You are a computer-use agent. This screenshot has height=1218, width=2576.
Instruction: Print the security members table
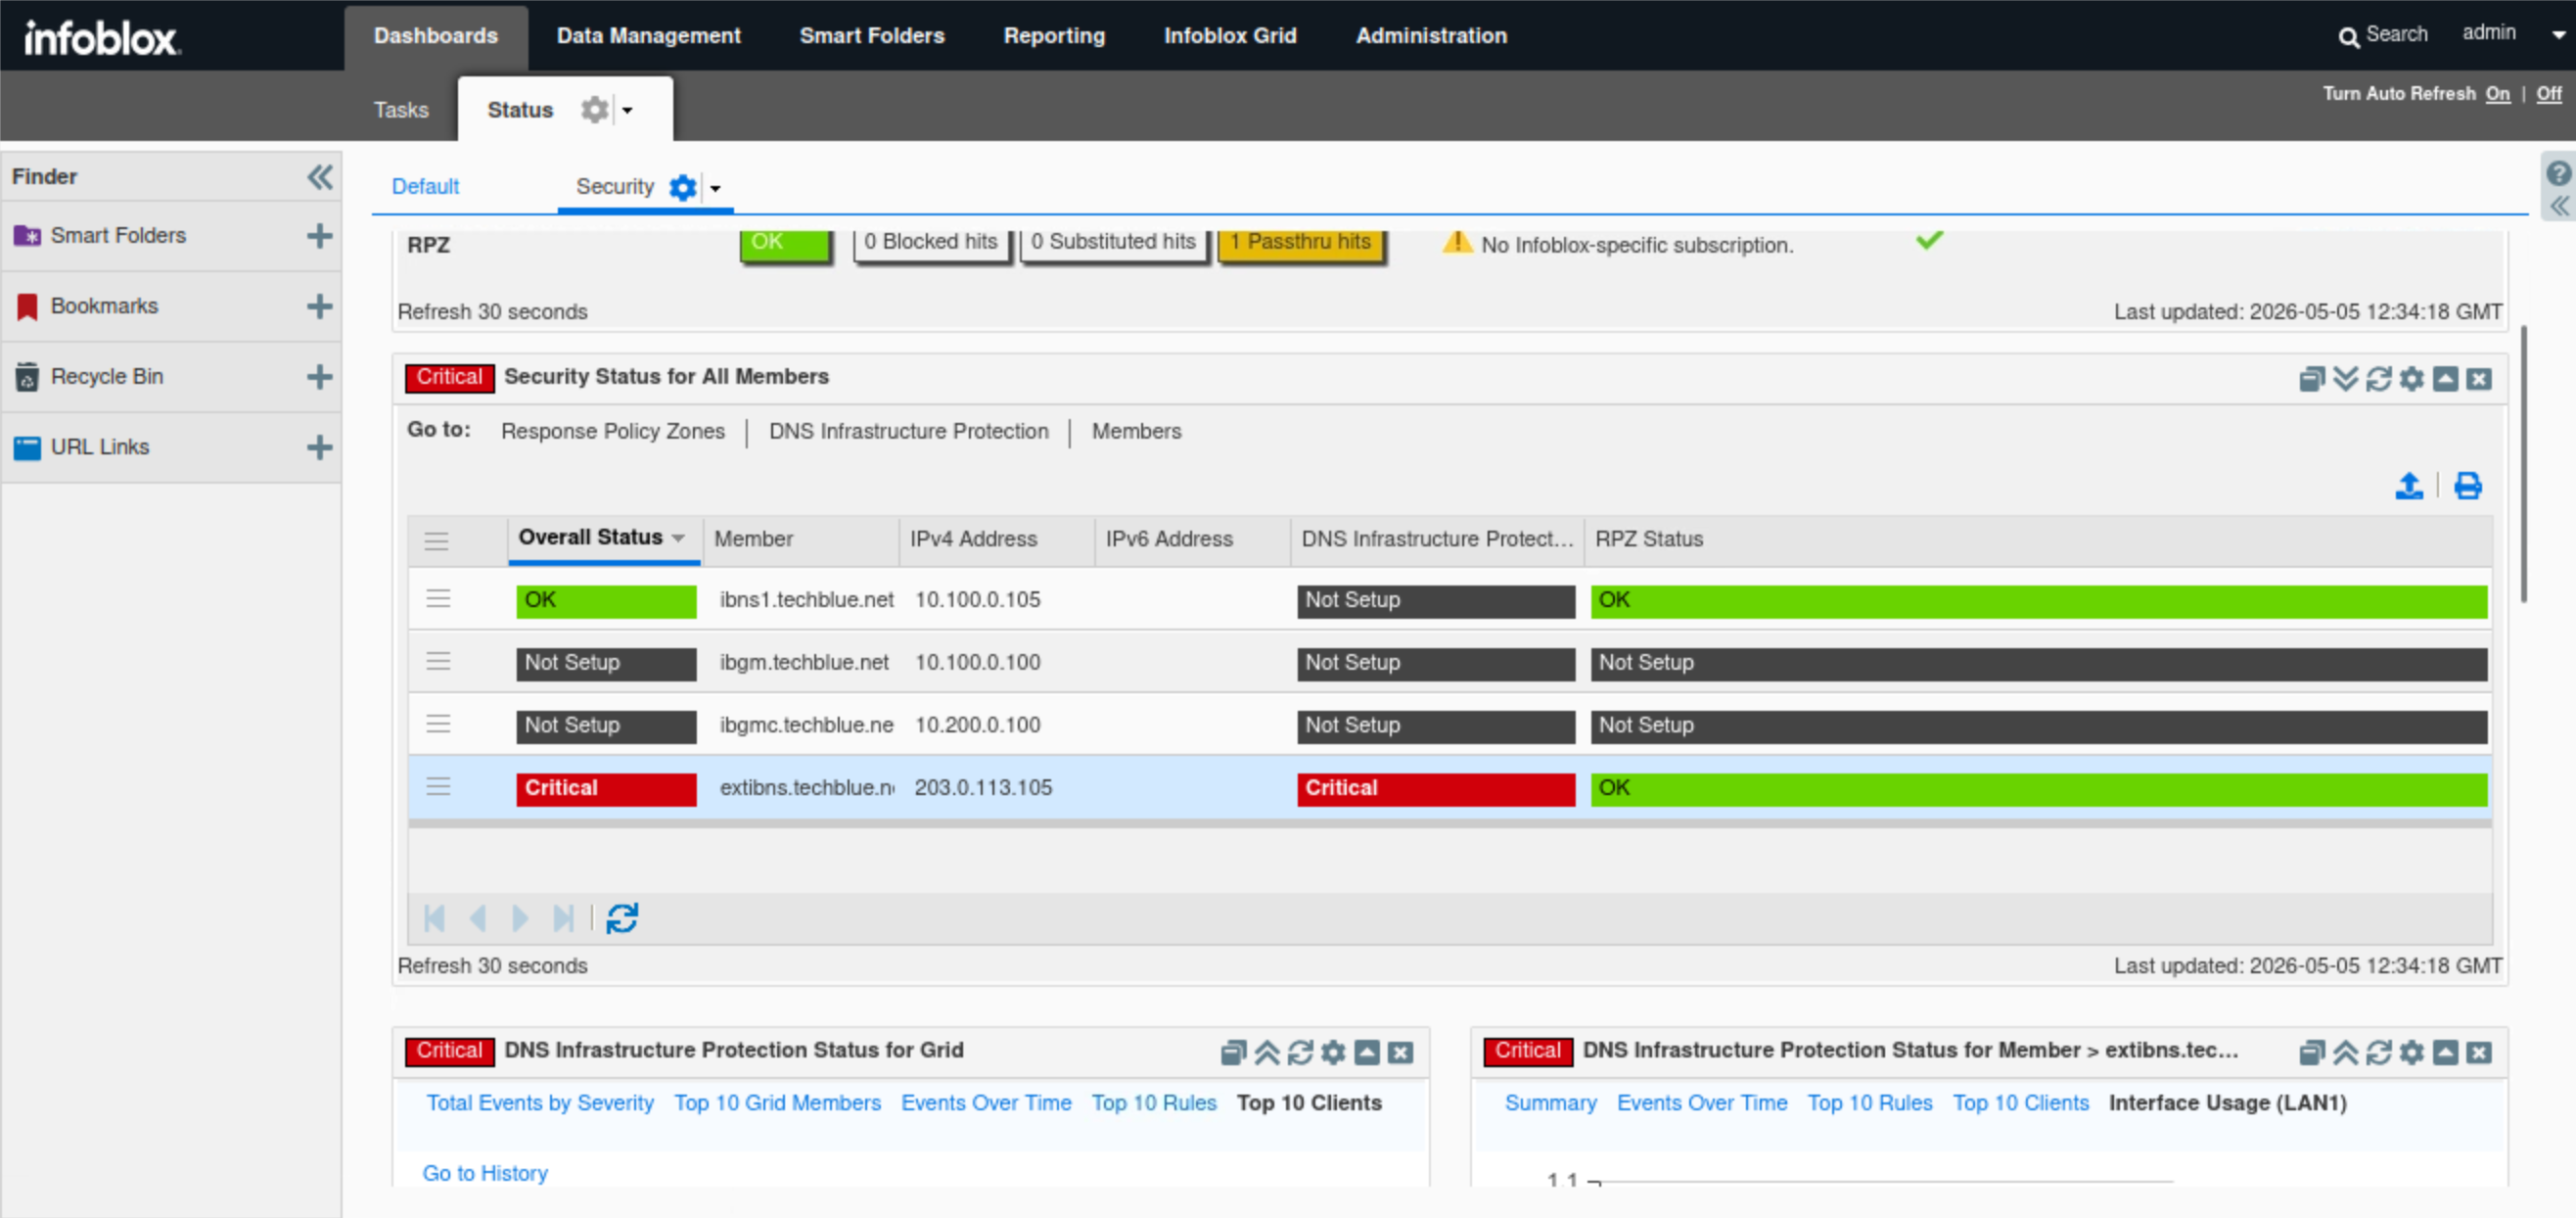2467,486
